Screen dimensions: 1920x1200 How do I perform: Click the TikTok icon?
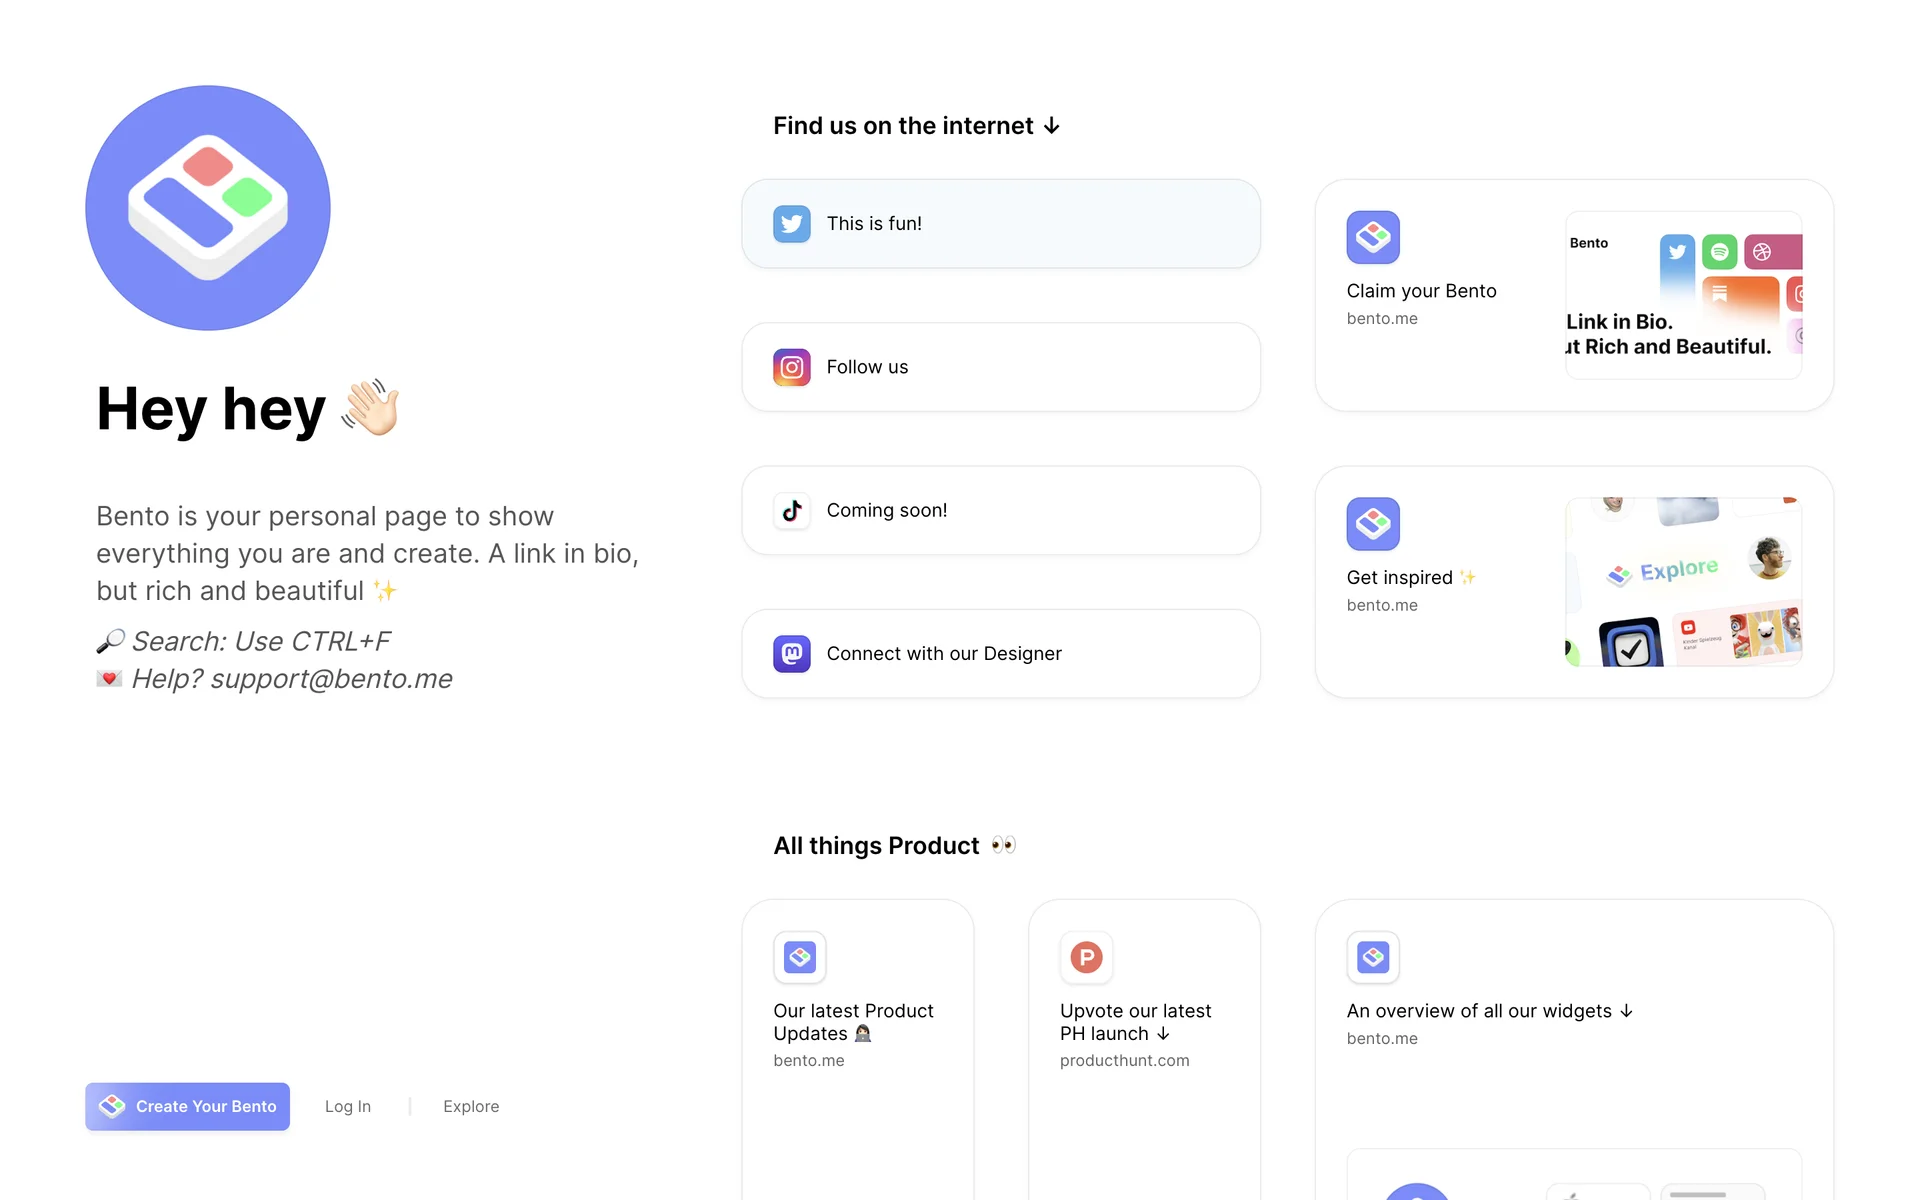tap(791, 510)
